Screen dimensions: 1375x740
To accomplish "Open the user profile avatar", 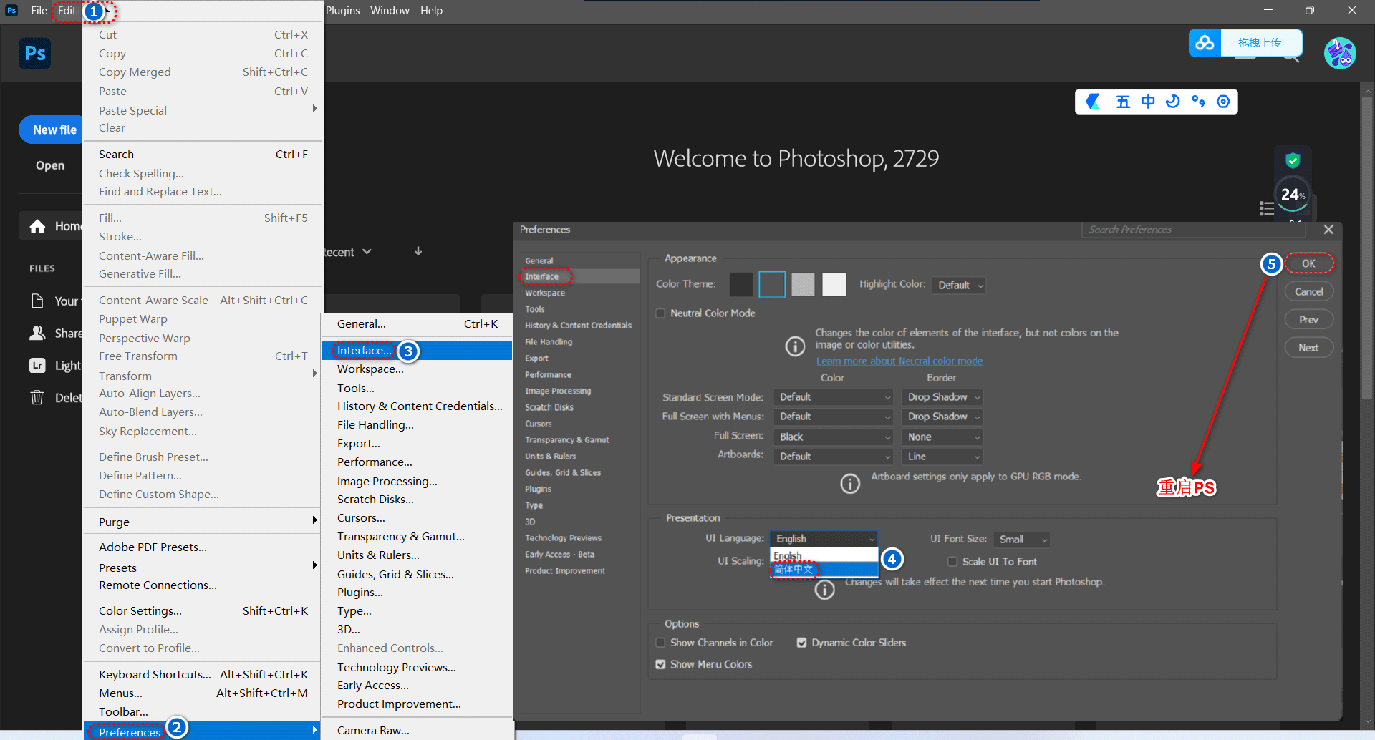I will pyautogui.click(x=1340, y=53).
